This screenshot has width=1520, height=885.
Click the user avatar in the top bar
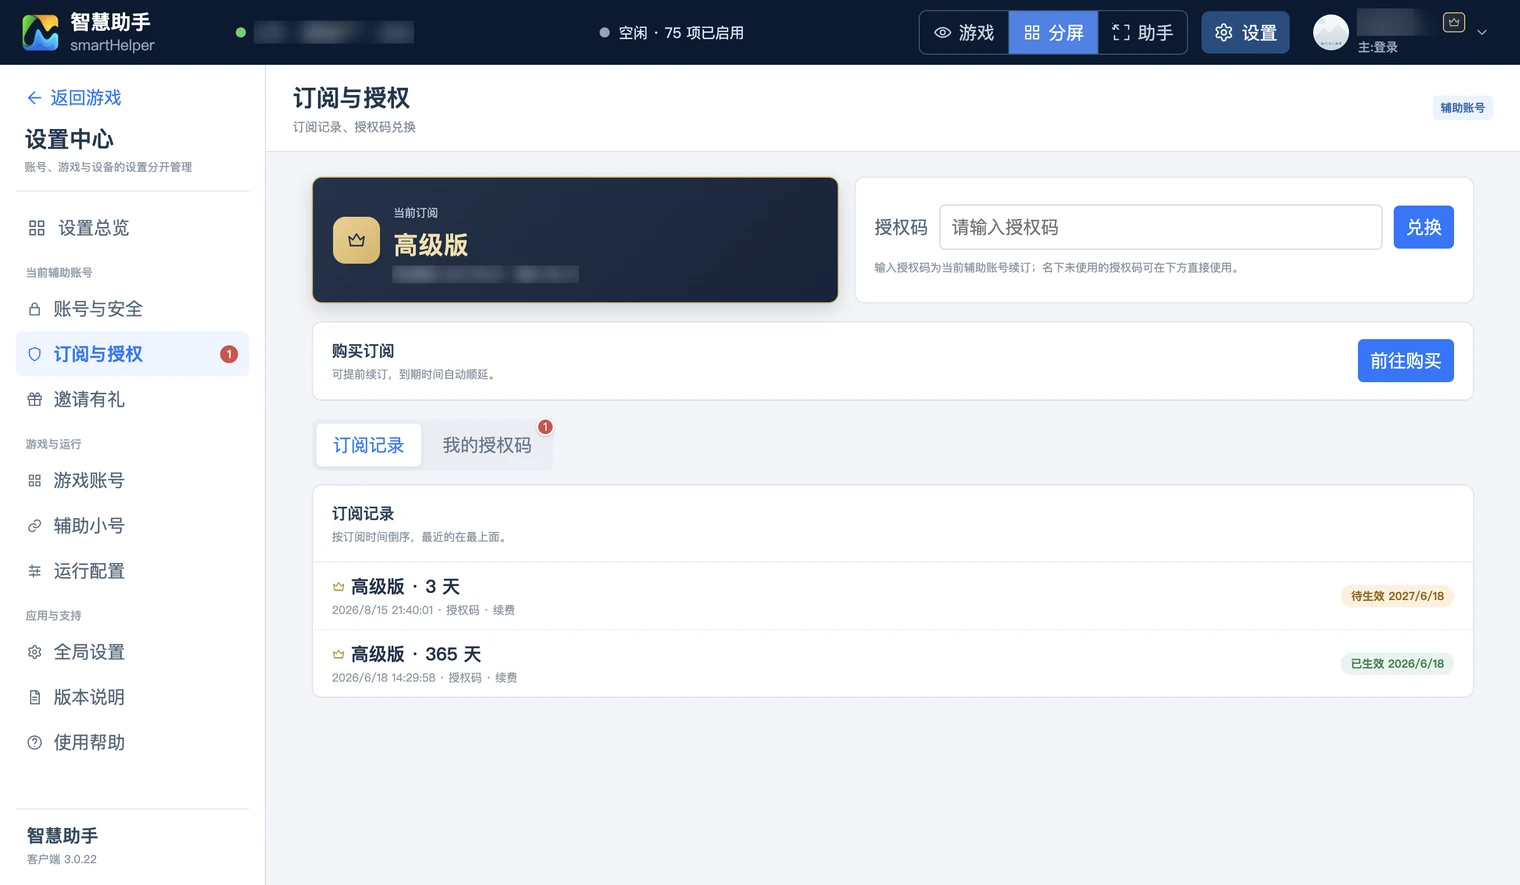coord(1331,32)
